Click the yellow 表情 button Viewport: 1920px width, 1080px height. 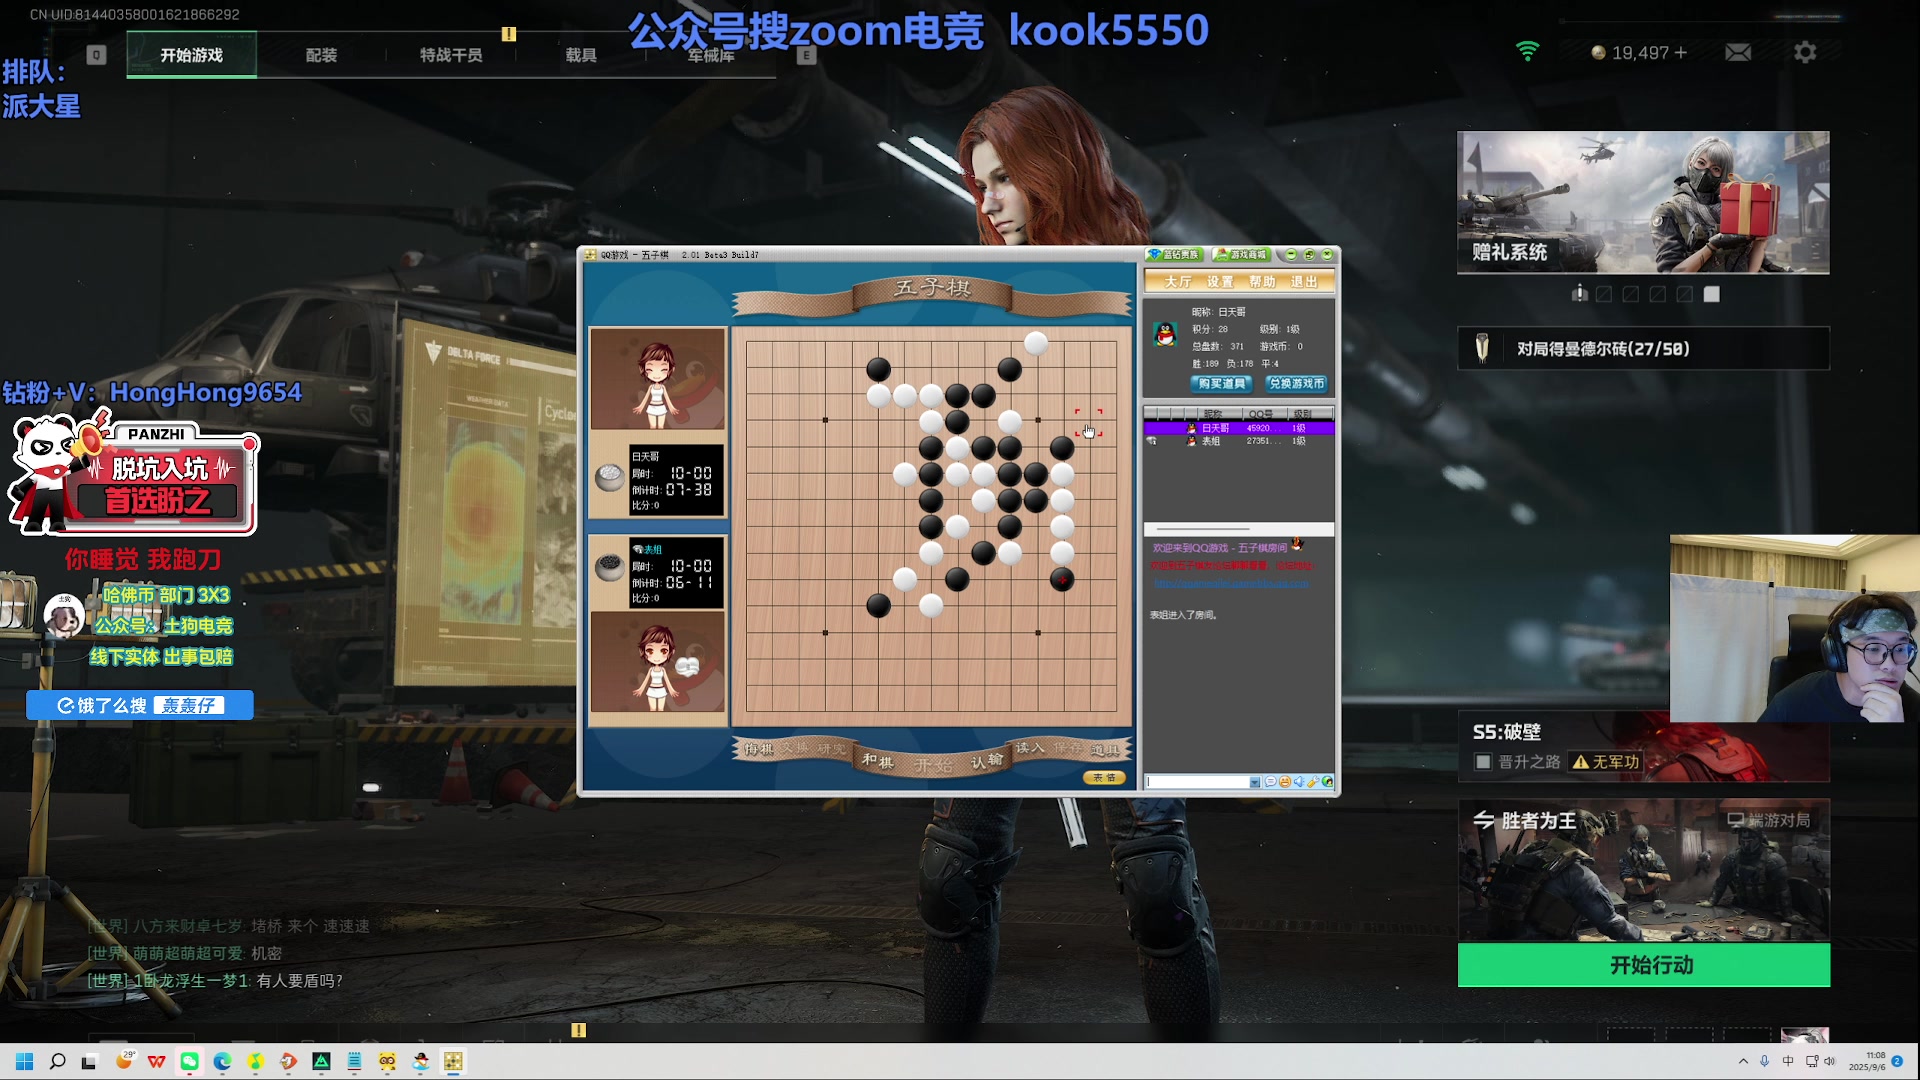pos(1104,777)
